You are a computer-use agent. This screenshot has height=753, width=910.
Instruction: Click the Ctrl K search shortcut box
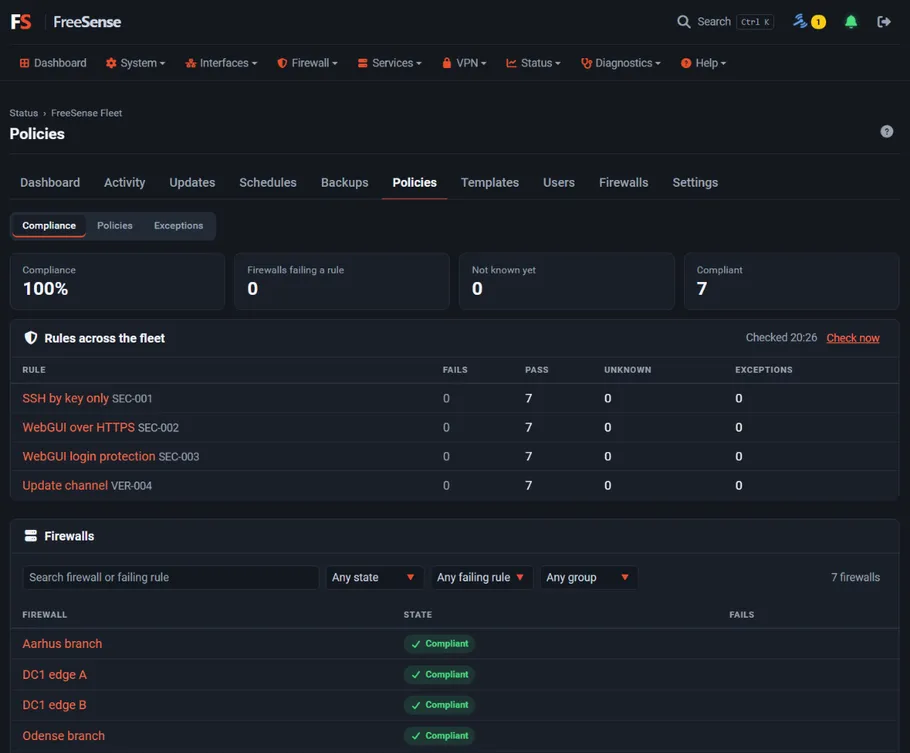click(754, 22)
